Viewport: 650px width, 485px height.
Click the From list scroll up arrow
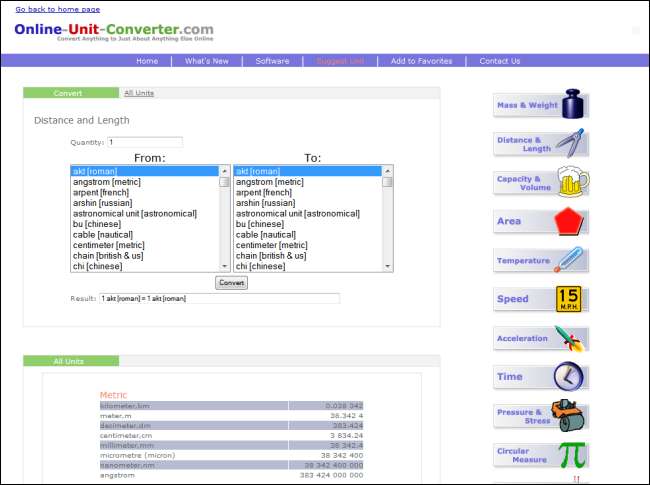click(x=224, y=171)
